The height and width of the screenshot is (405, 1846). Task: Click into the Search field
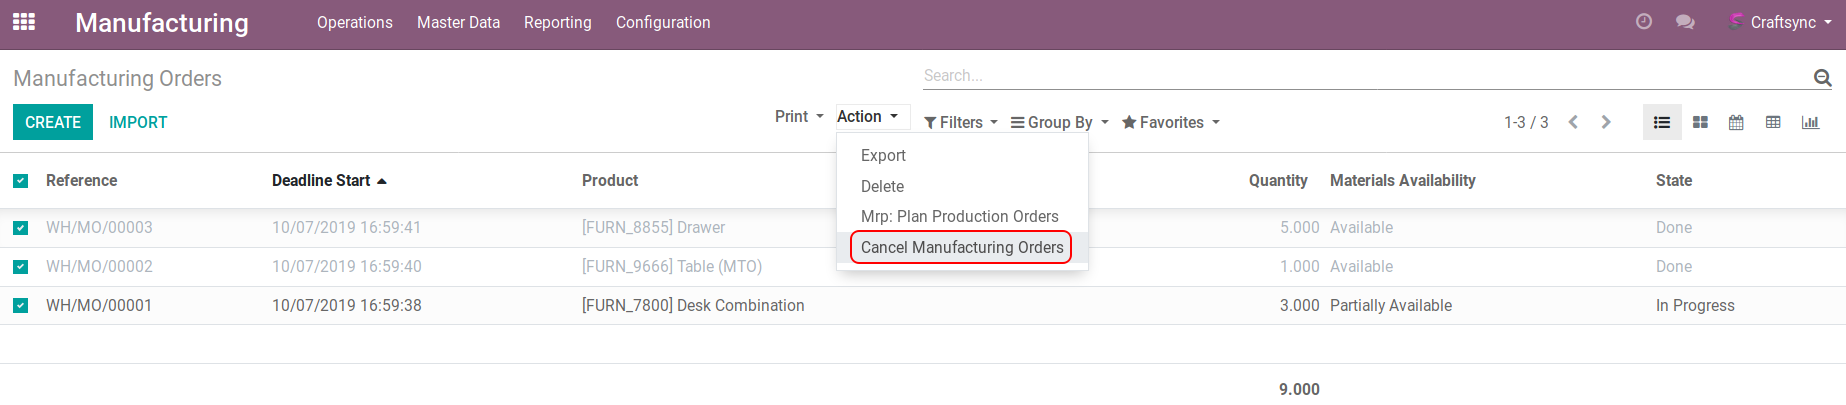(1360, 76)
